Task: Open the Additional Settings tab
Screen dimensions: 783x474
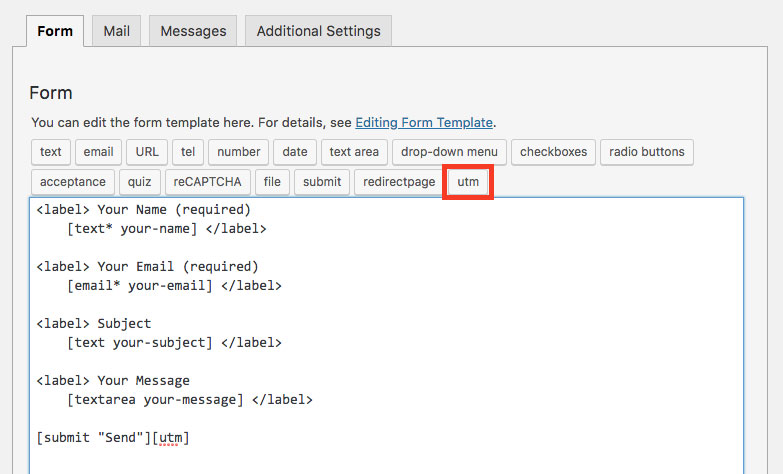Action: click(319, 31)
